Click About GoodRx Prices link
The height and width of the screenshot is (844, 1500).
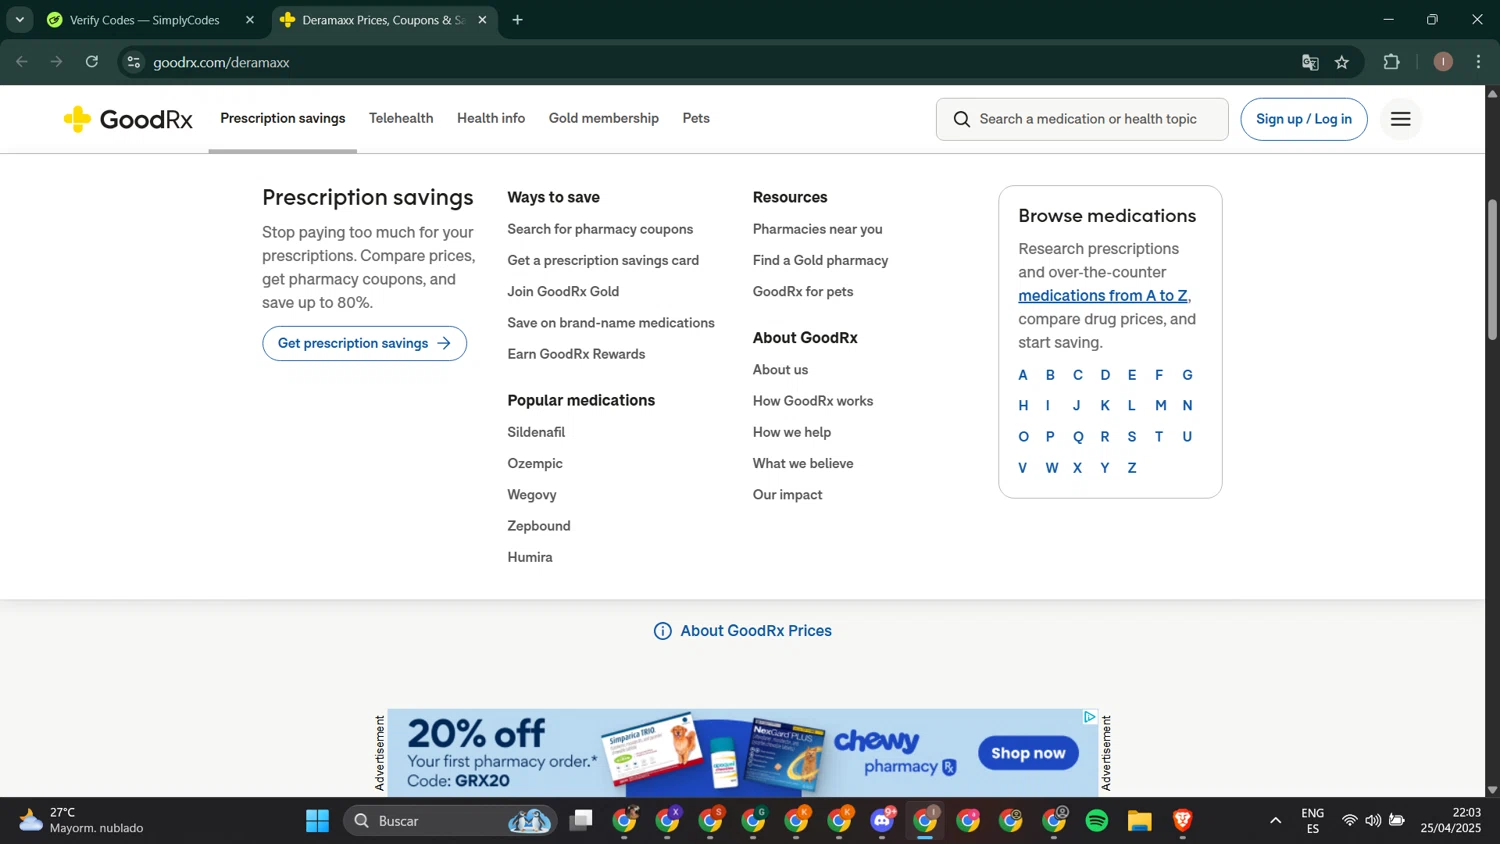pyautogui.click(x=756, y=631)
